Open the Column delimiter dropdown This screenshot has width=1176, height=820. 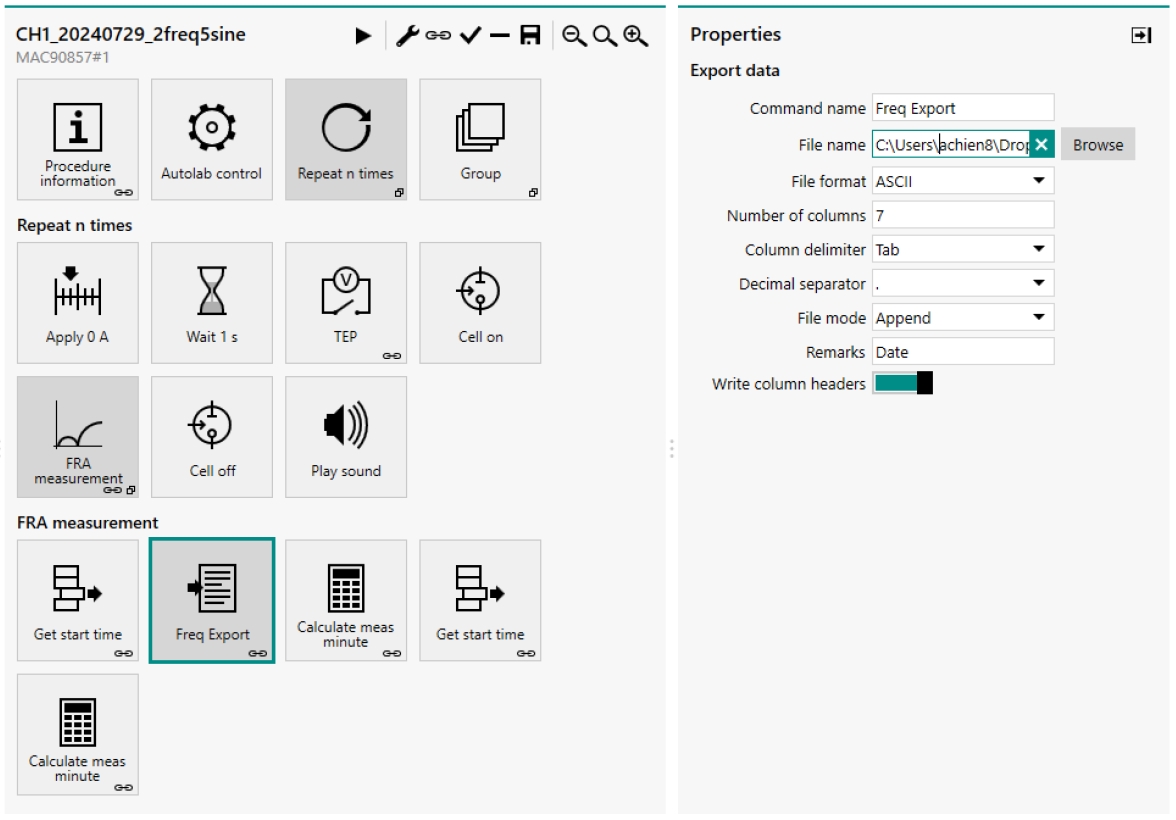[963, 249]
